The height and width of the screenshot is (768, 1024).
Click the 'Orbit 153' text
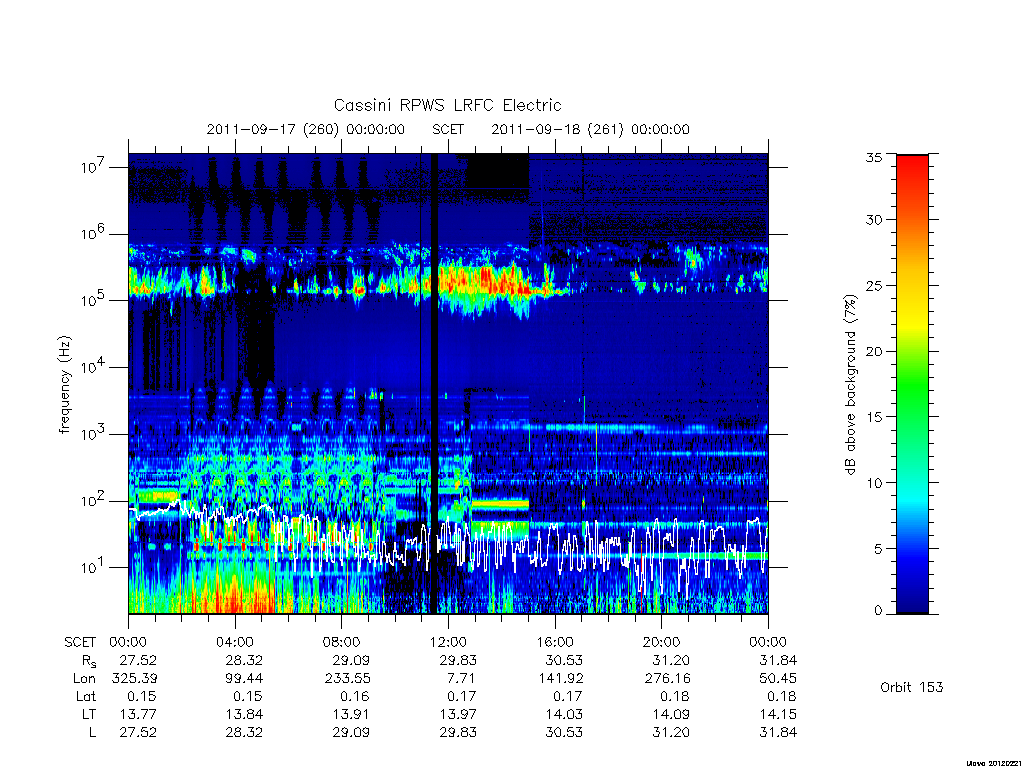pyautogui.click(x=912, y=687)
